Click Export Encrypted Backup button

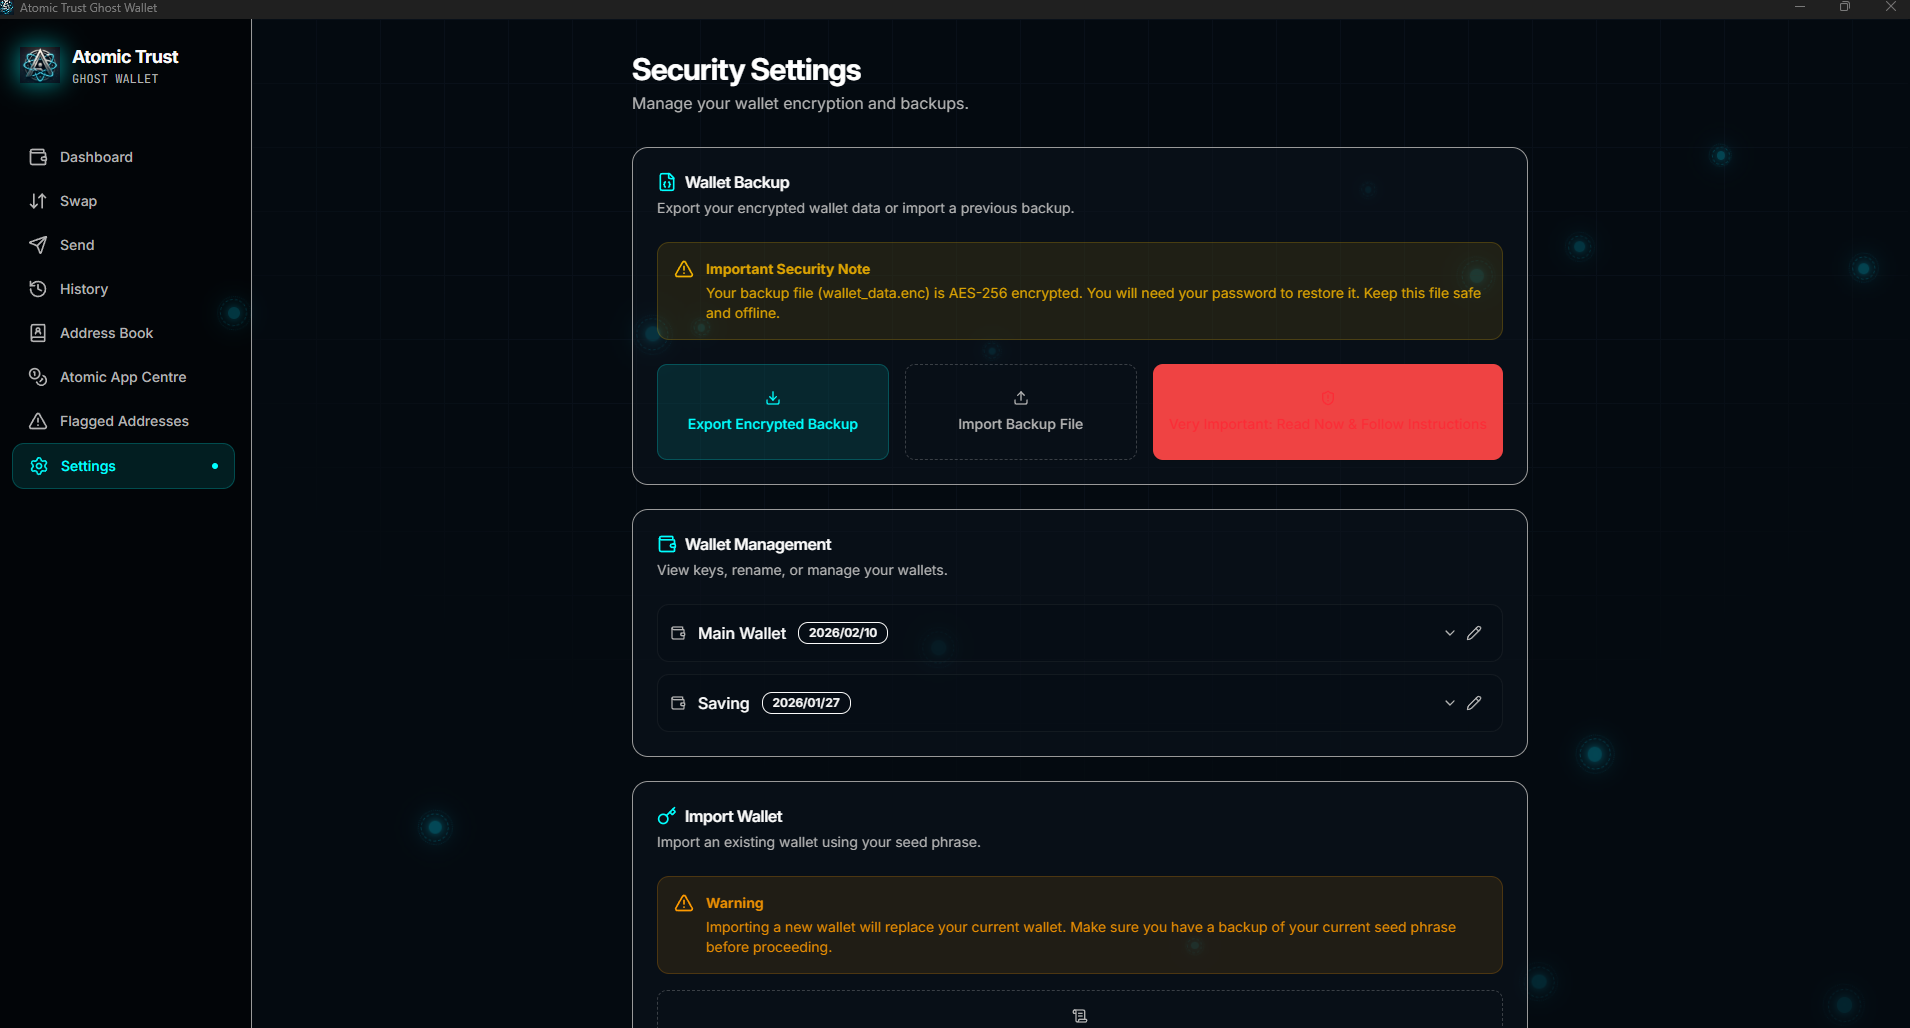click(x=773, y=412)
